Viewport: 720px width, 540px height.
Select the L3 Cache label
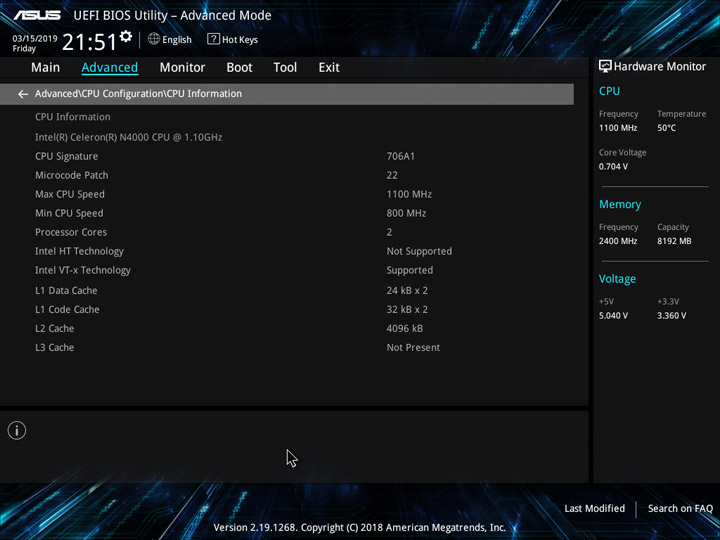pyautogui.click(x=55, y=347)
